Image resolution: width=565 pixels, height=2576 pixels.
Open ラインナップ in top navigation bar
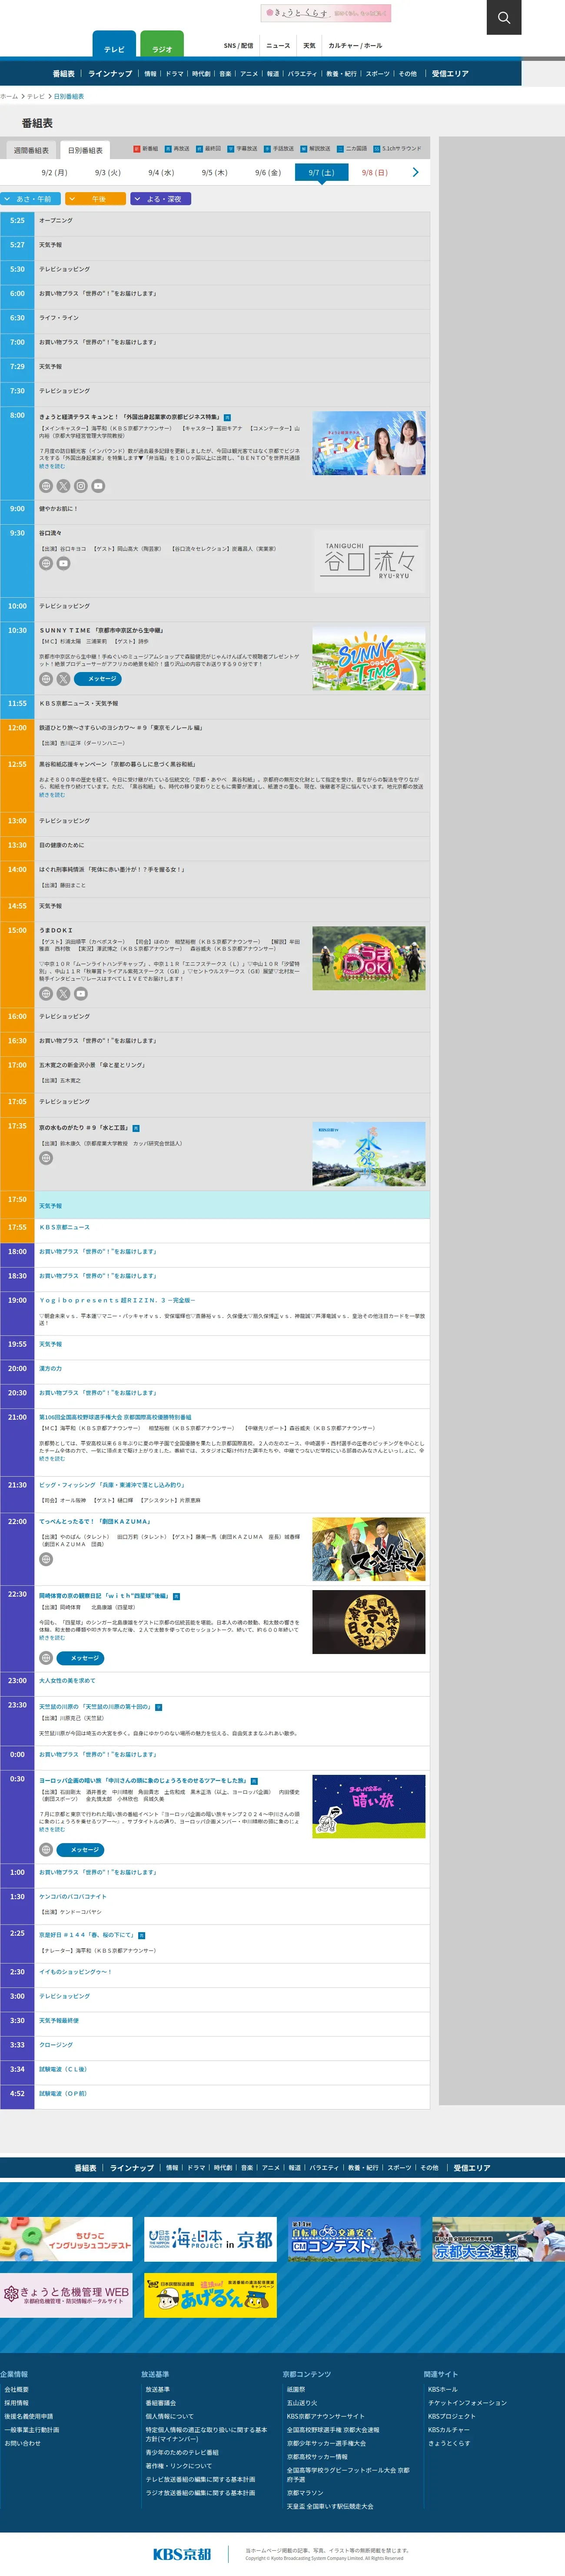(x=110, y=74)
